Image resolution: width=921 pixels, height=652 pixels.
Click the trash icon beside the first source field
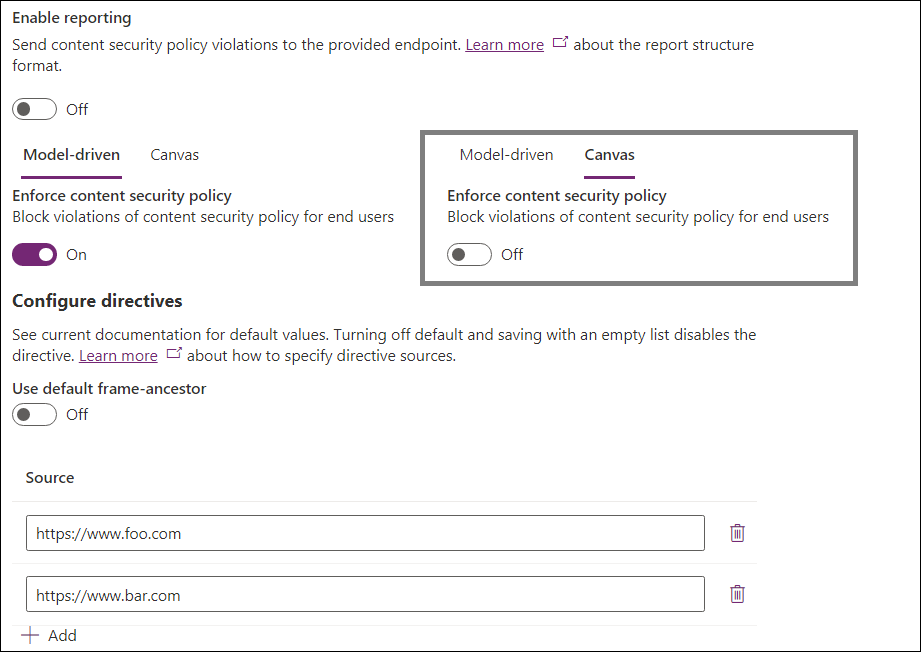[737, 533]
